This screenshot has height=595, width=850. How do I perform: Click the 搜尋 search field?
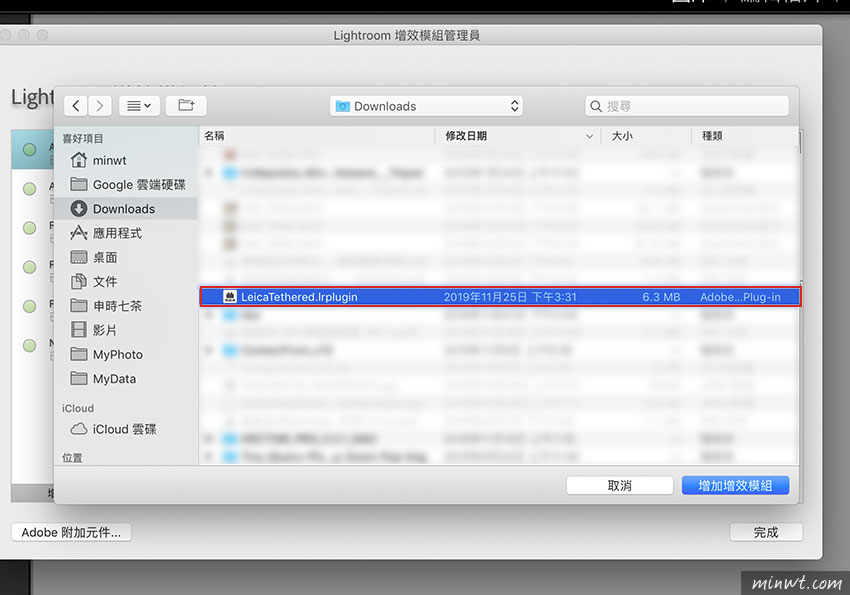pos(687,106)
